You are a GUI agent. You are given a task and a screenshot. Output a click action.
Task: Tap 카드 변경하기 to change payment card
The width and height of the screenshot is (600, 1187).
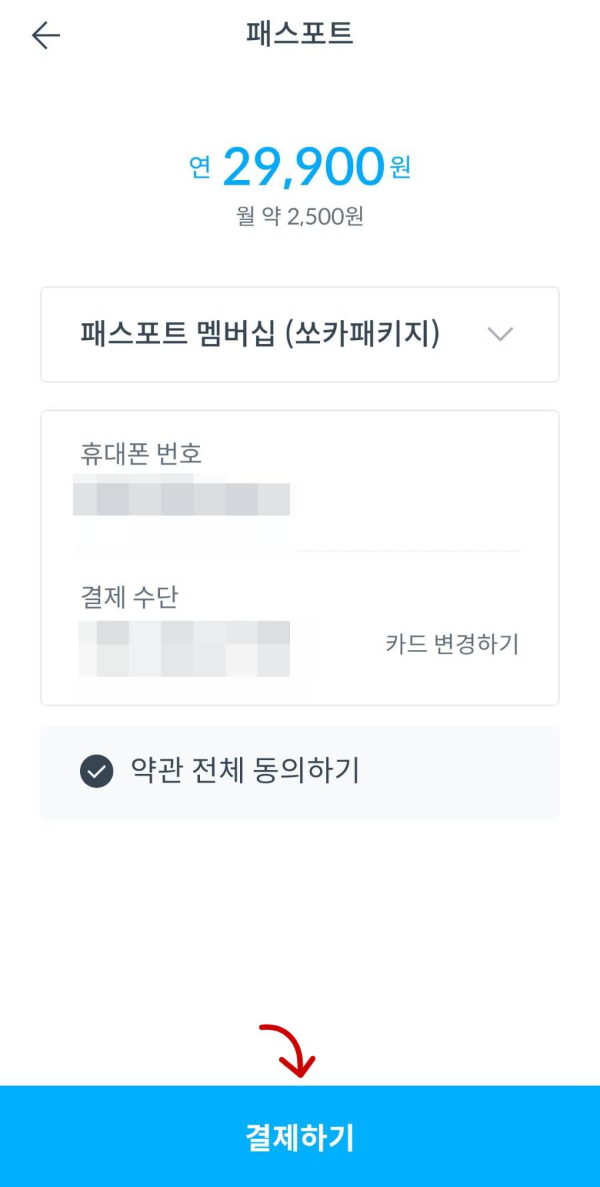(x=452, y=645)
